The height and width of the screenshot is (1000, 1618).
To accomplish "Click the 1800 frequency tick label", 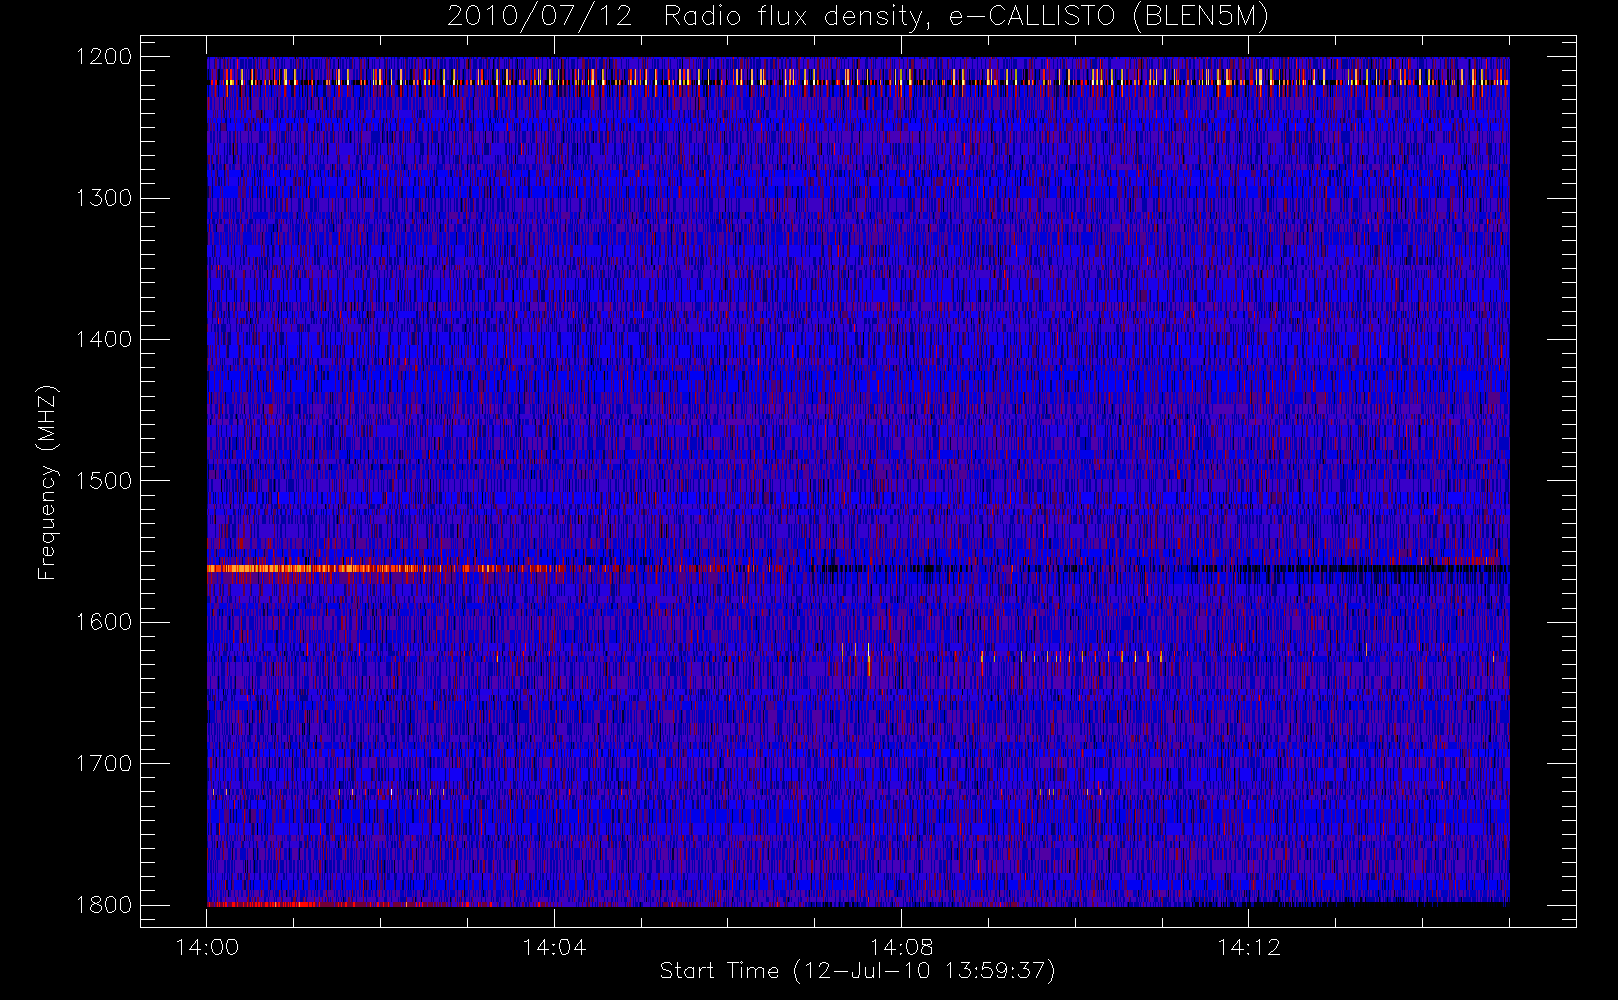I will (x=104, y=905).
